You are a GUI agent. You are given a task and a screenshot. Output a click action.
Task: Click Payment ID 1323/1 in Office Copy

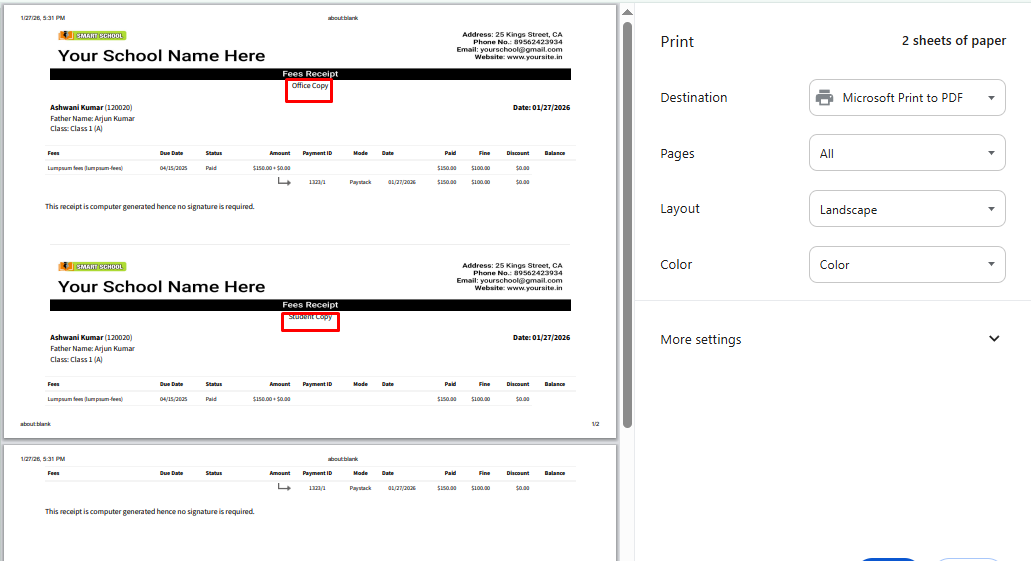[317, 182]
